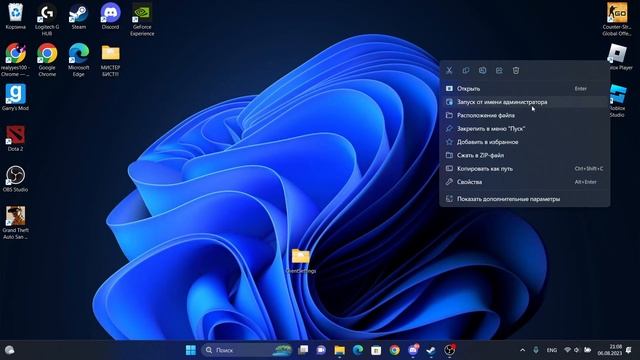Image resolution: width=640 pixels, height=360 pixels.
Task: Open the Teams chat taskbar icon
Action: pos(321,350)
